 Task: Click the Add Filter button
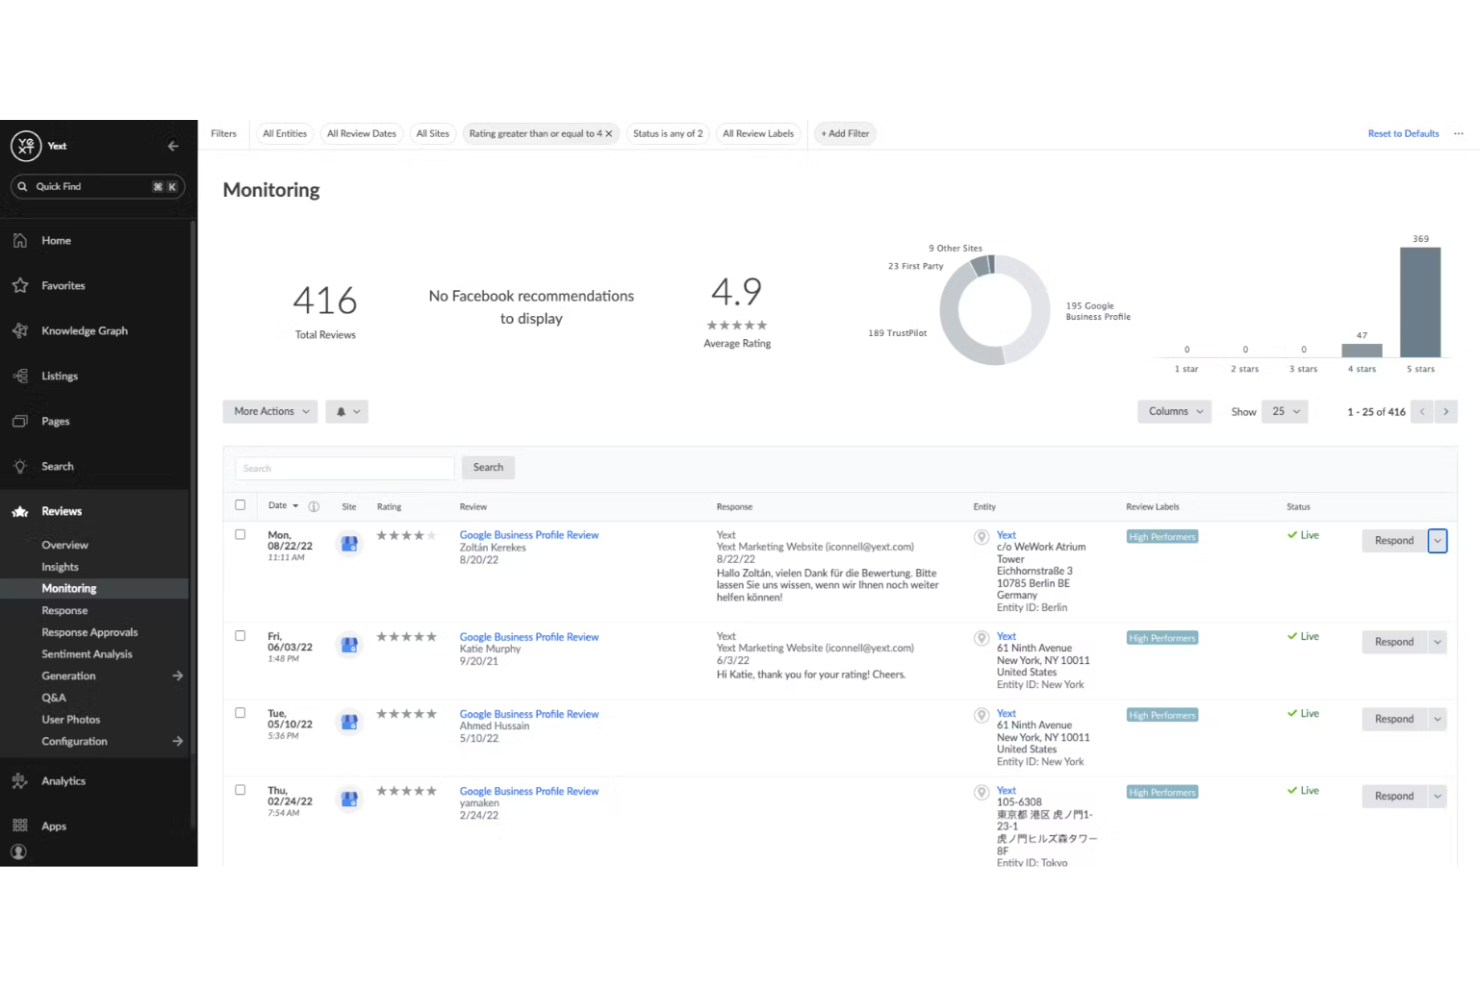tap(845, 134)
